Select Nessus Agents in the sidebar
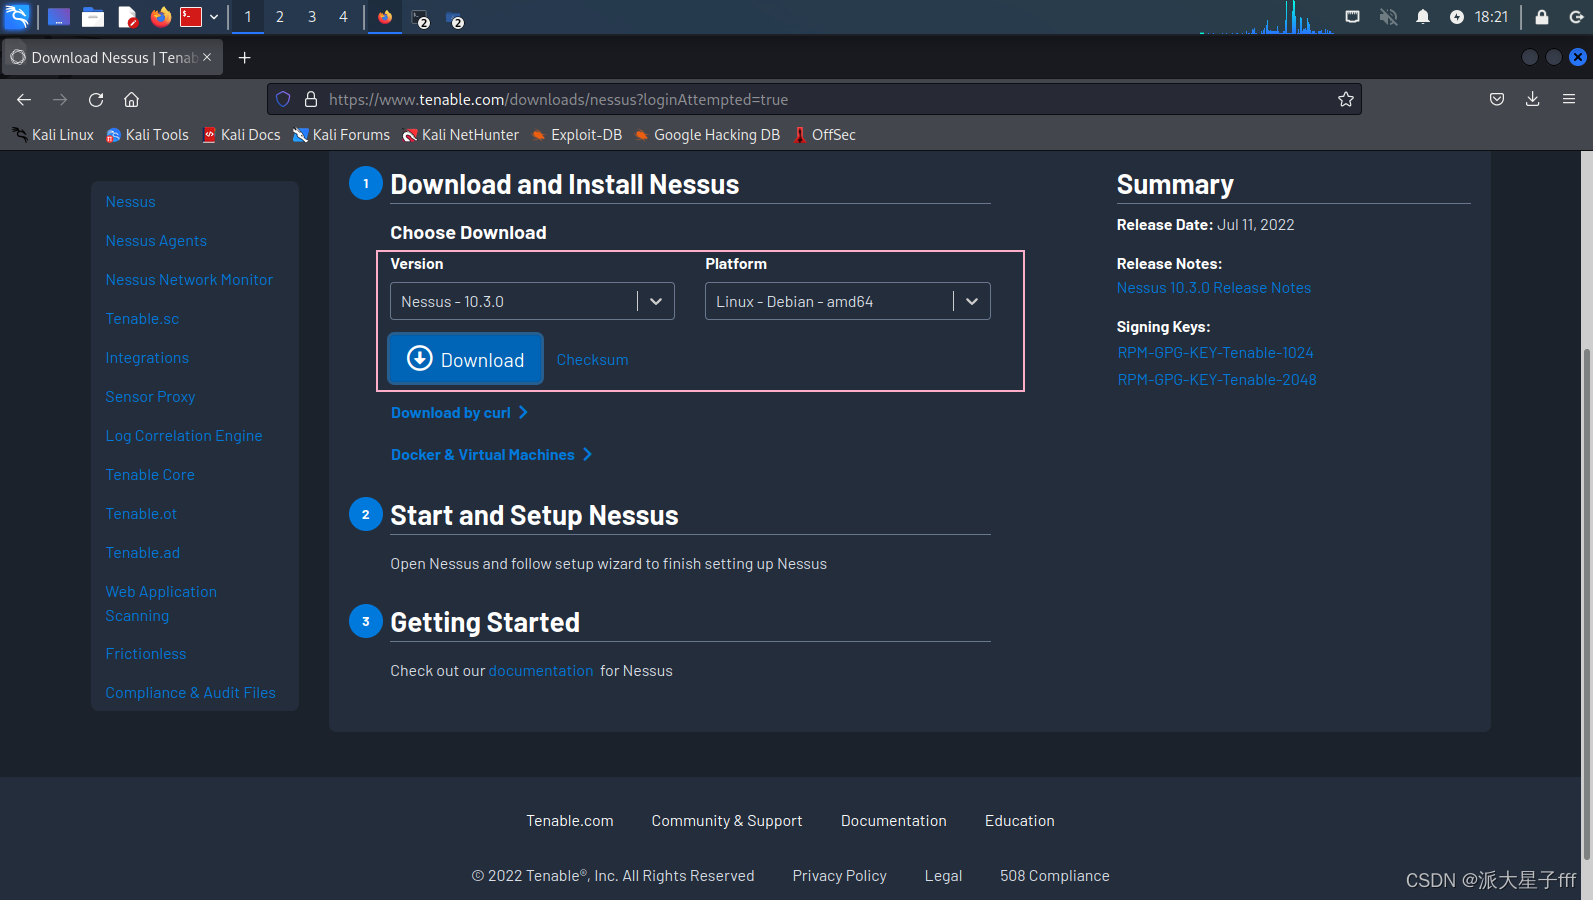1593x900 pixels. [x=156, y=241]
